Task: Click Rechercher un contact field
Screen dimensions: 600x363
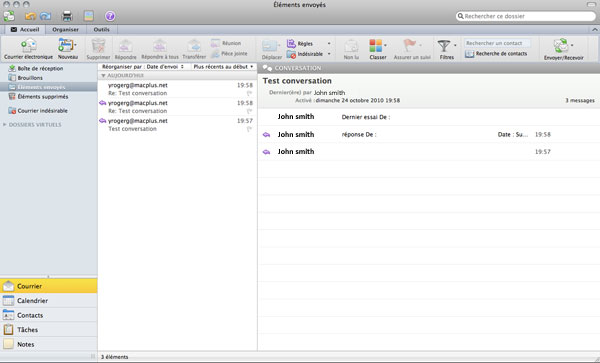Action: pyautogui.click(x=497, y=43)
